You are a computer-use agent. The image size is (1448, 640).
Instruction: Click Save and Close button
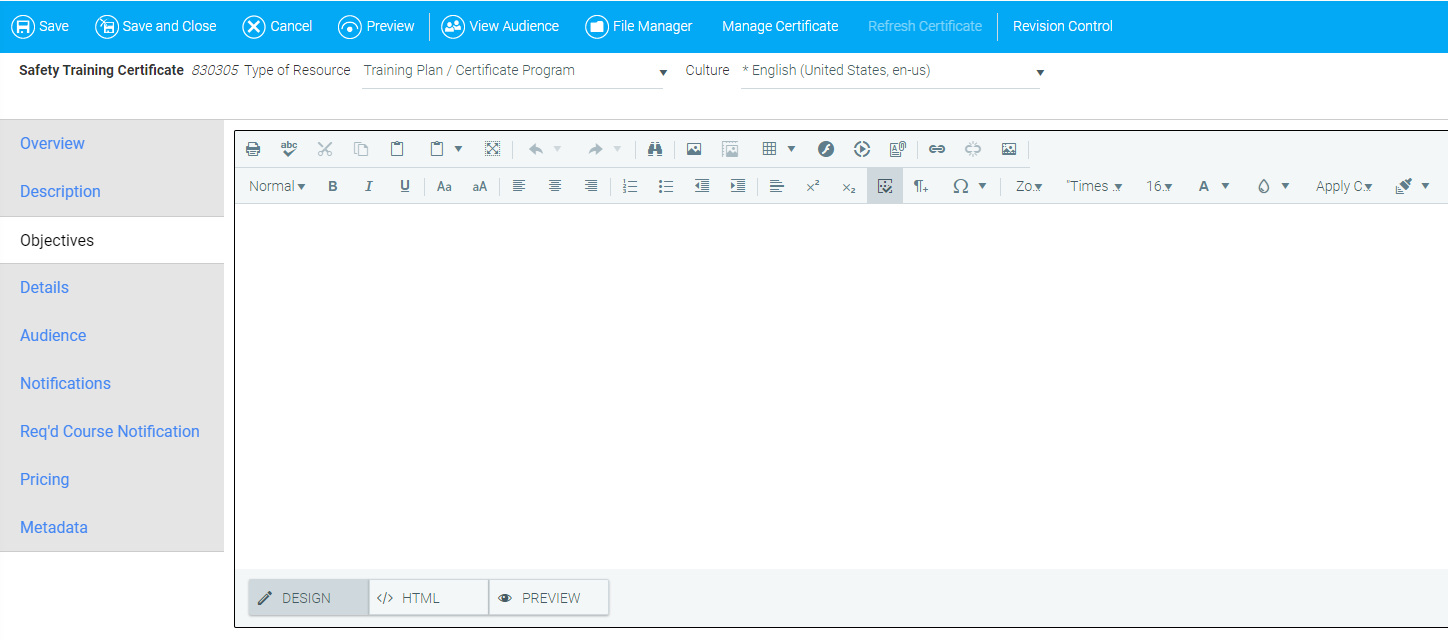156,26
